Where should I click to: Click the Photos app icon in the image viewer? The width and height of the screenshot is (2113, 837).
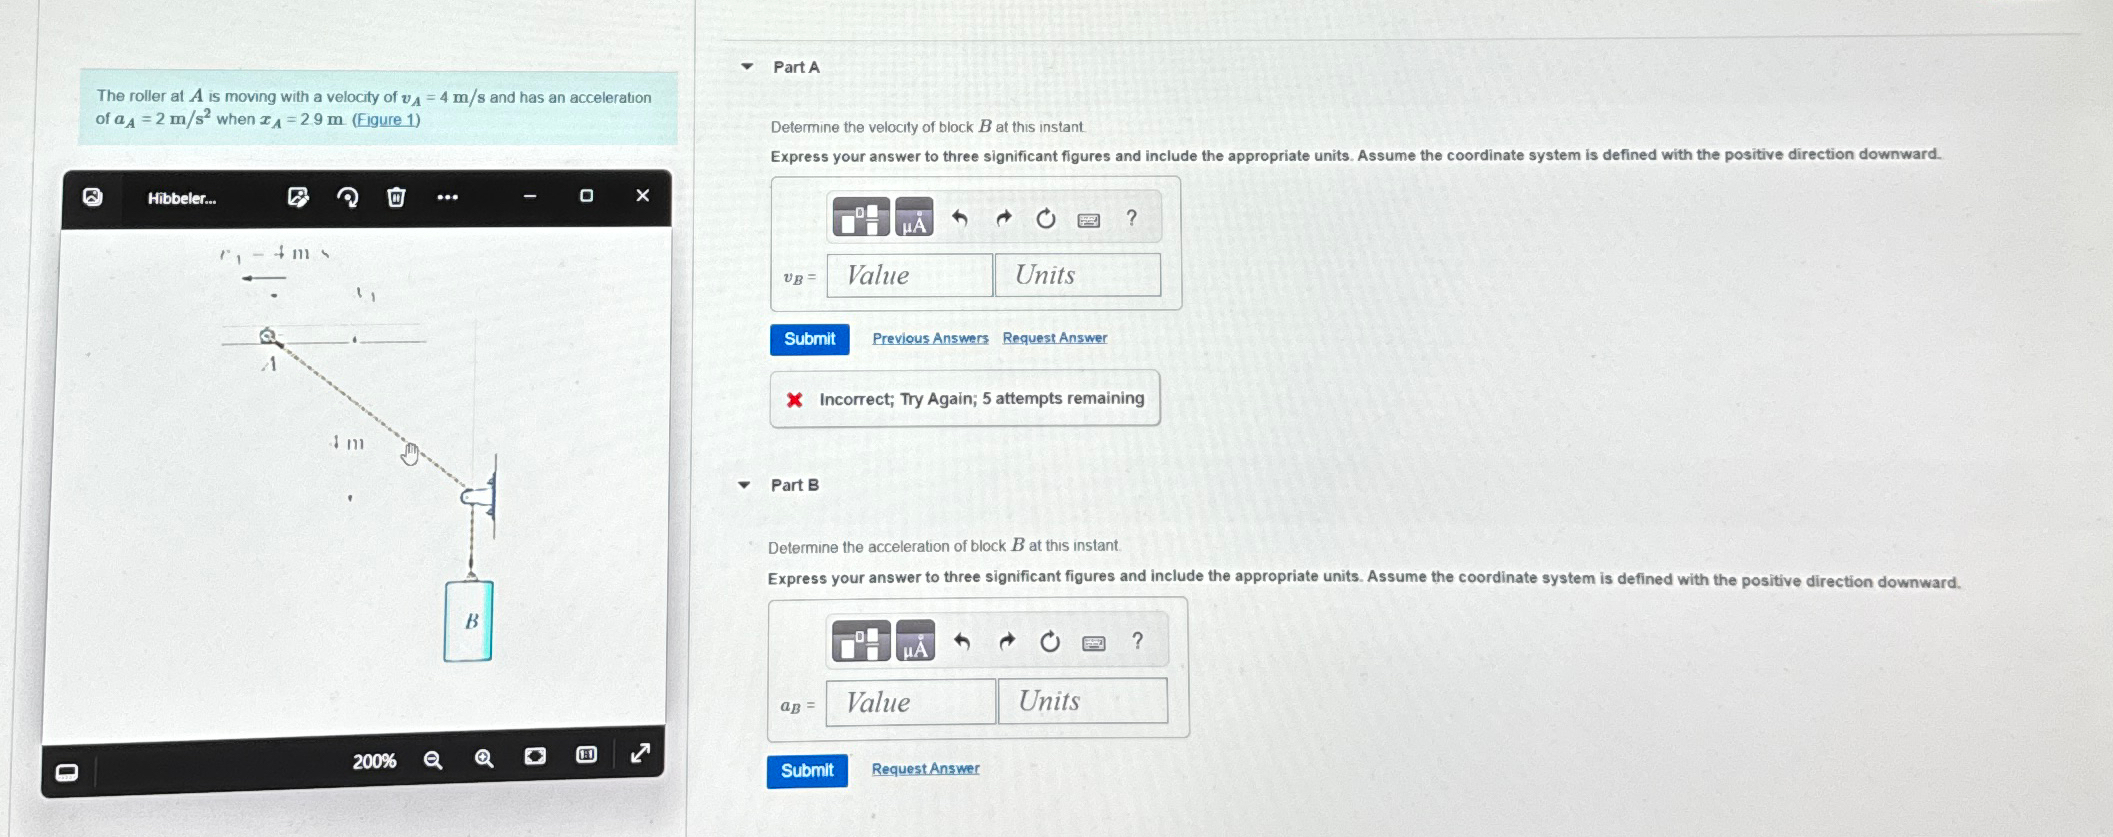pos(92,197)
